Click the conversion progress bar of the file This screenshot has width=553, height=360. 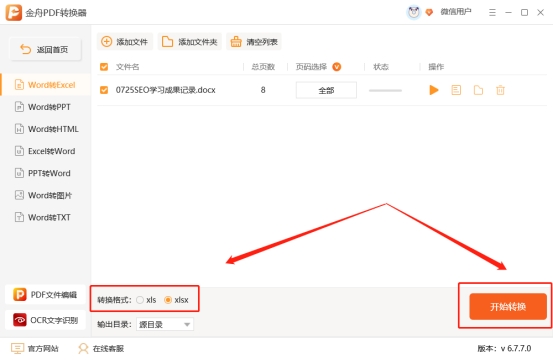pyautogui.click(x=385, y=90)
